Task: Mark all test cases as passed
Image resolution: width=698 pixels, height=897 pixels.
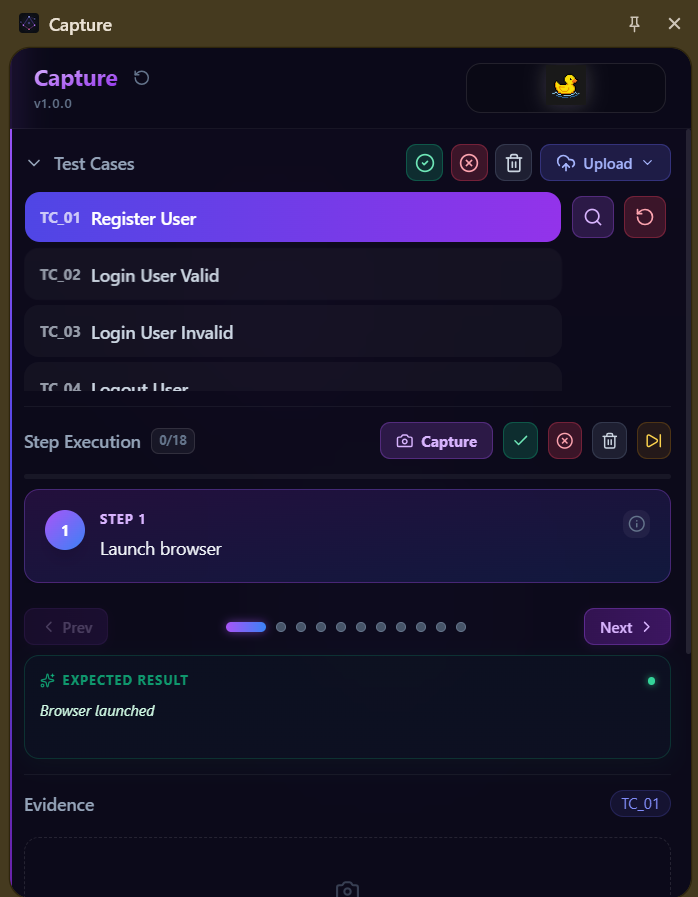Action: pos(424,162)
